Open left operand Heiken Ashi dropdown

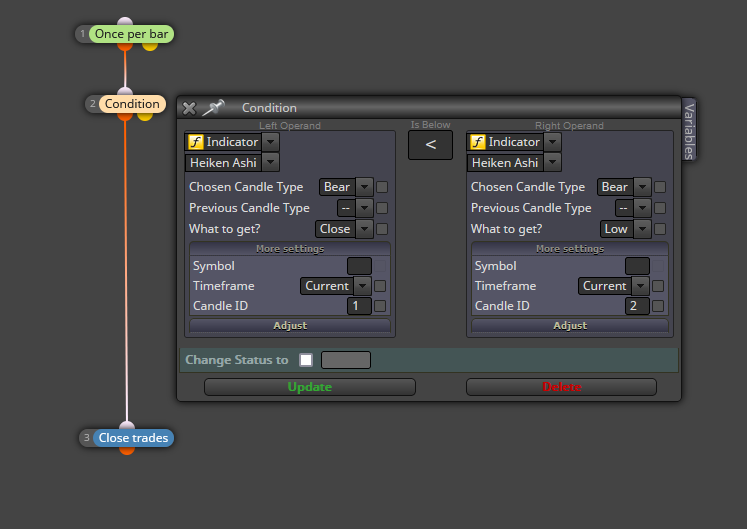[270, 163]
